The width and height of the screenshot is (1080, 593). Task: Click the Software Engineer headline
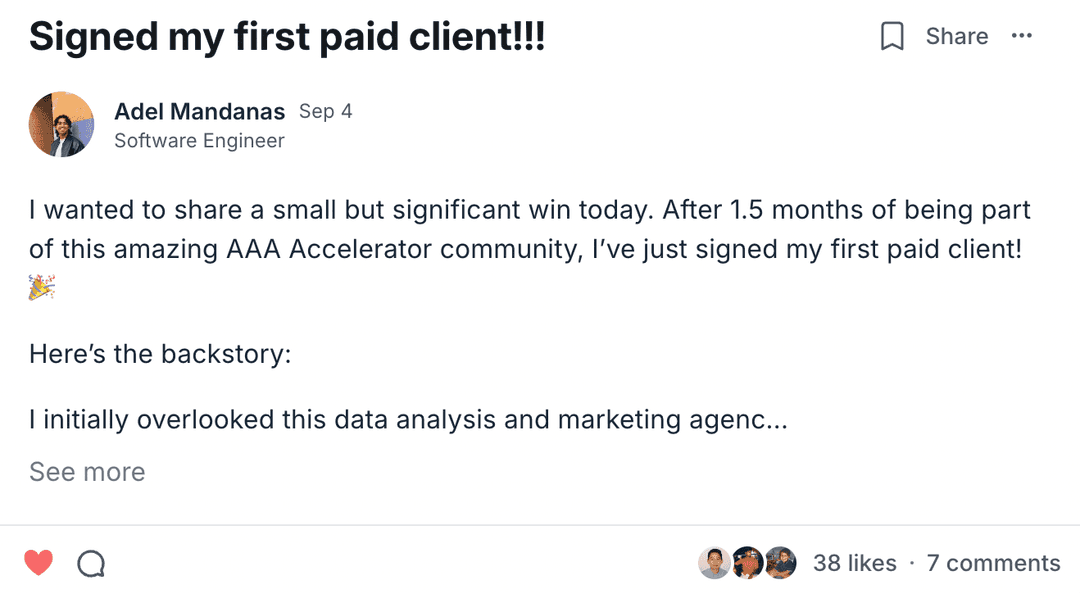click(199, 141)
